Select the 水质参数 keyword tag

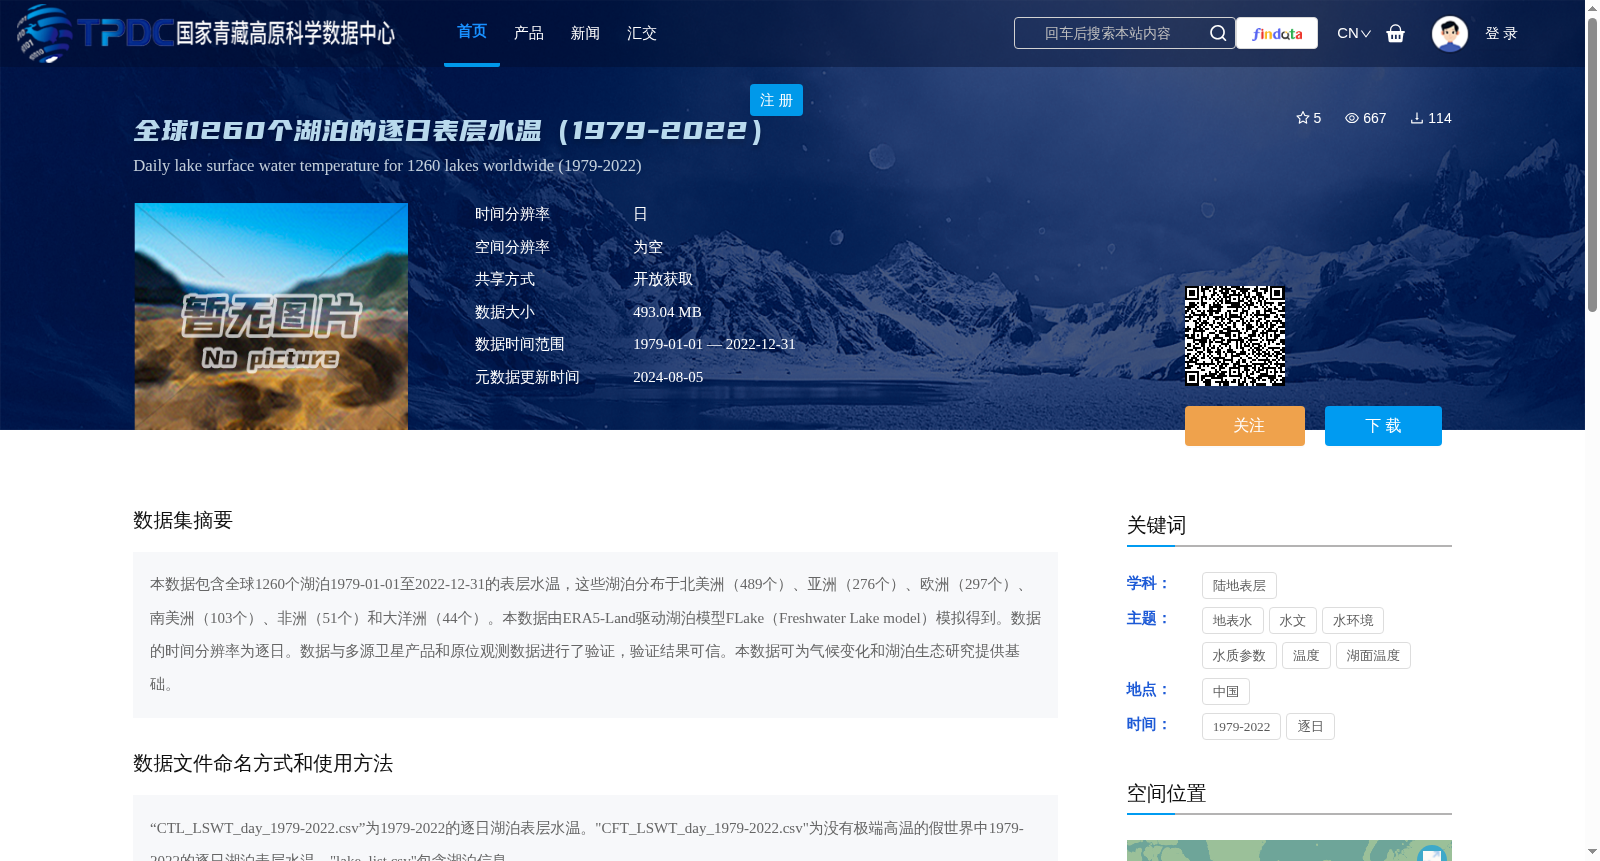tap(1239, 656)
